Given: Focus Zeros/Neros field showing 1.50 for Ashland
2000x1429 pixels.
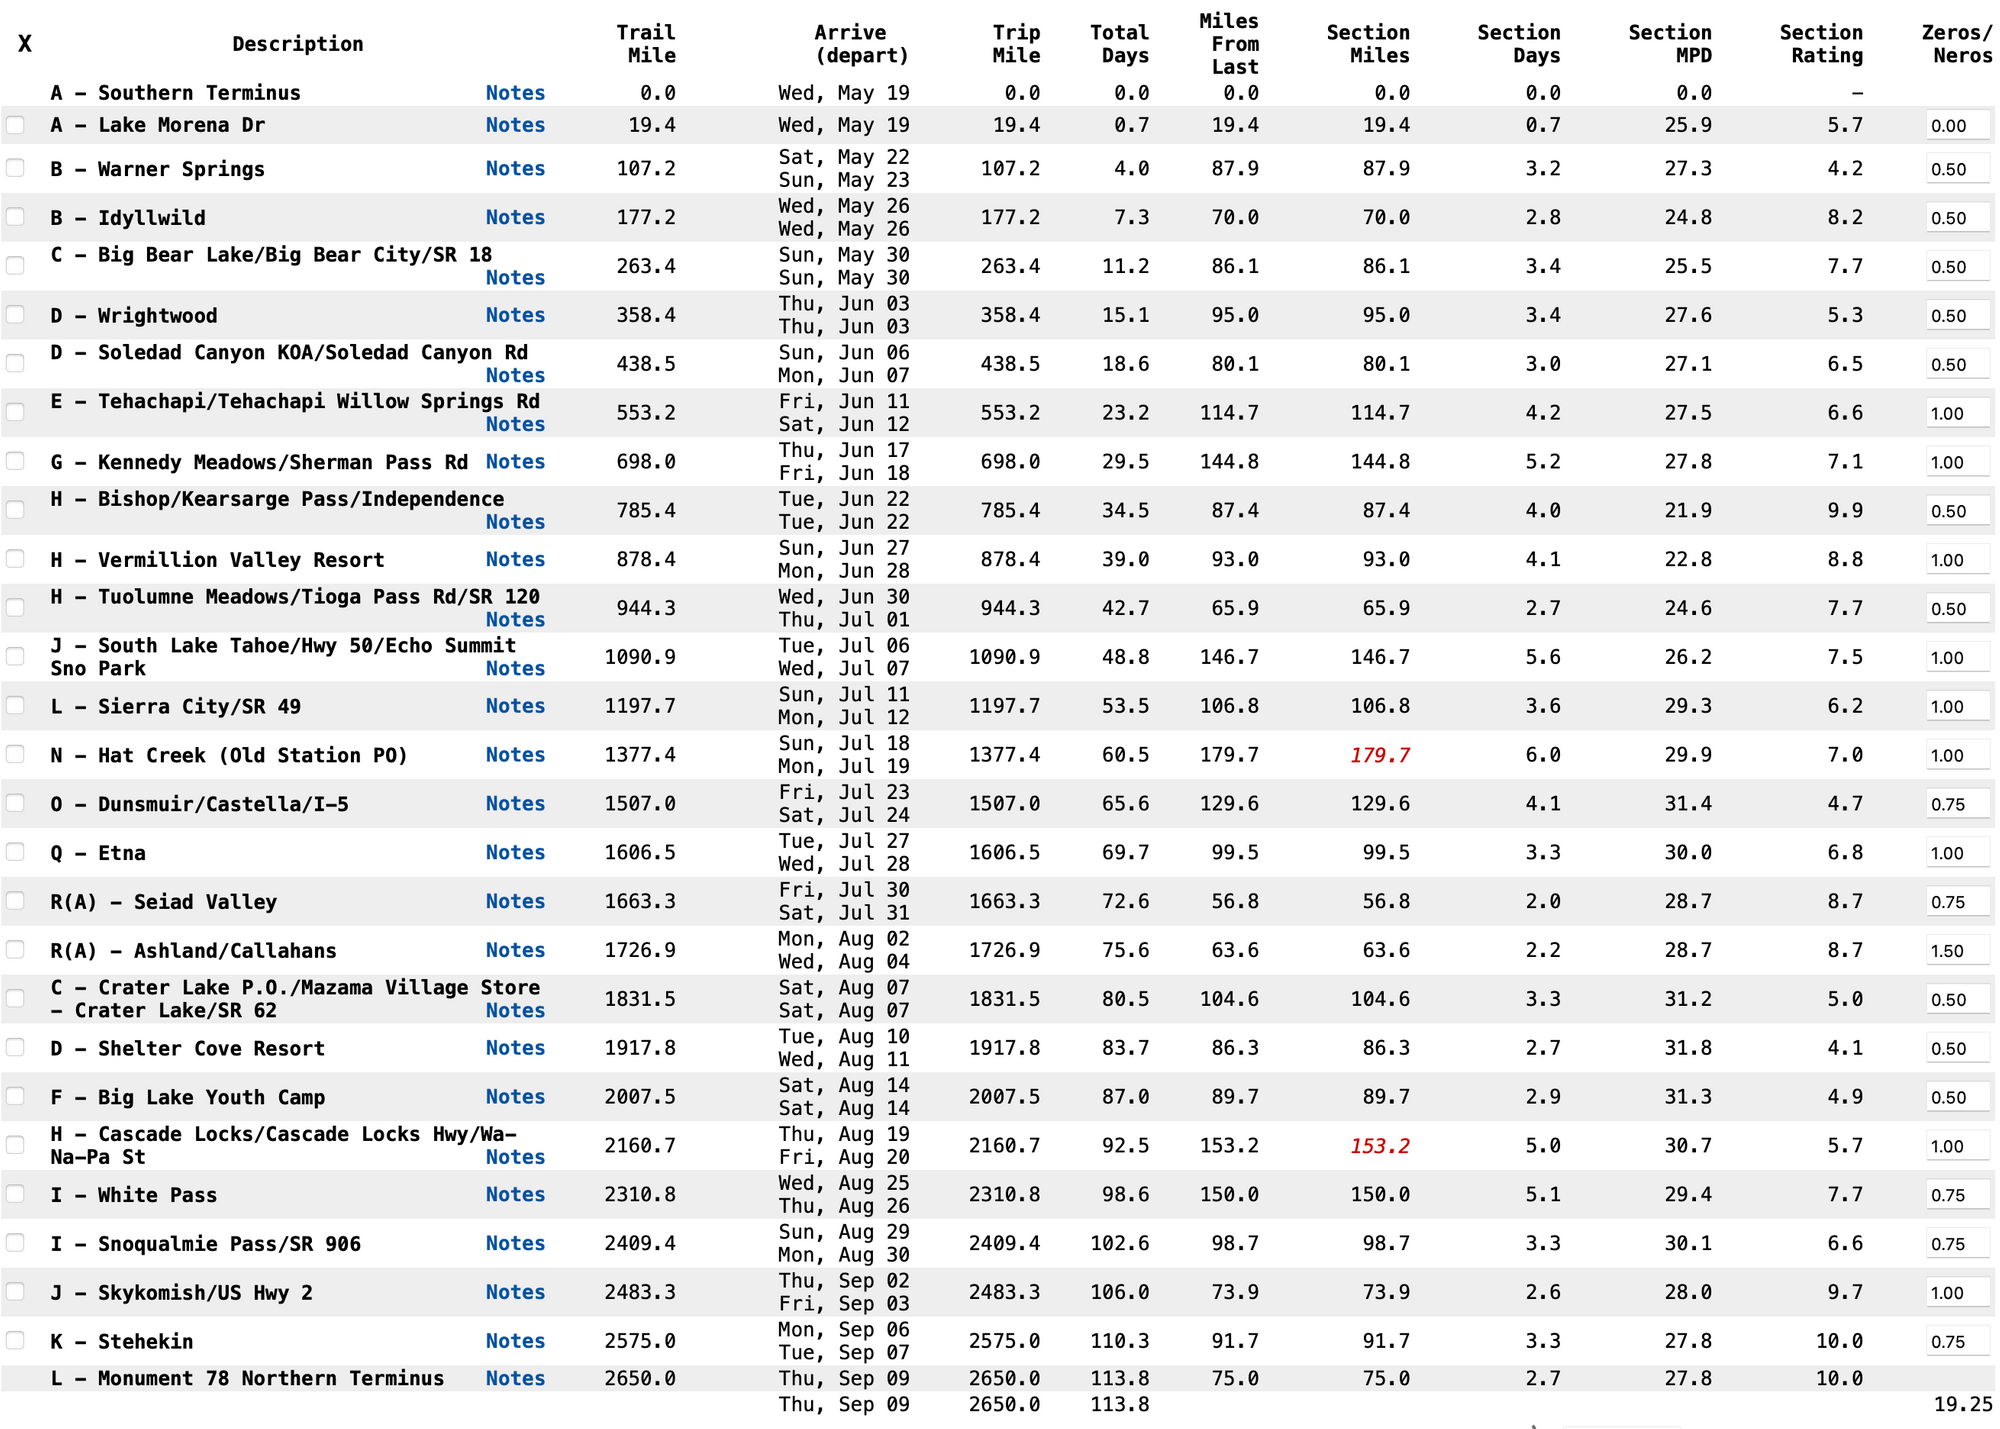Looking at the screenshot, I should (x=1957, y=951).
